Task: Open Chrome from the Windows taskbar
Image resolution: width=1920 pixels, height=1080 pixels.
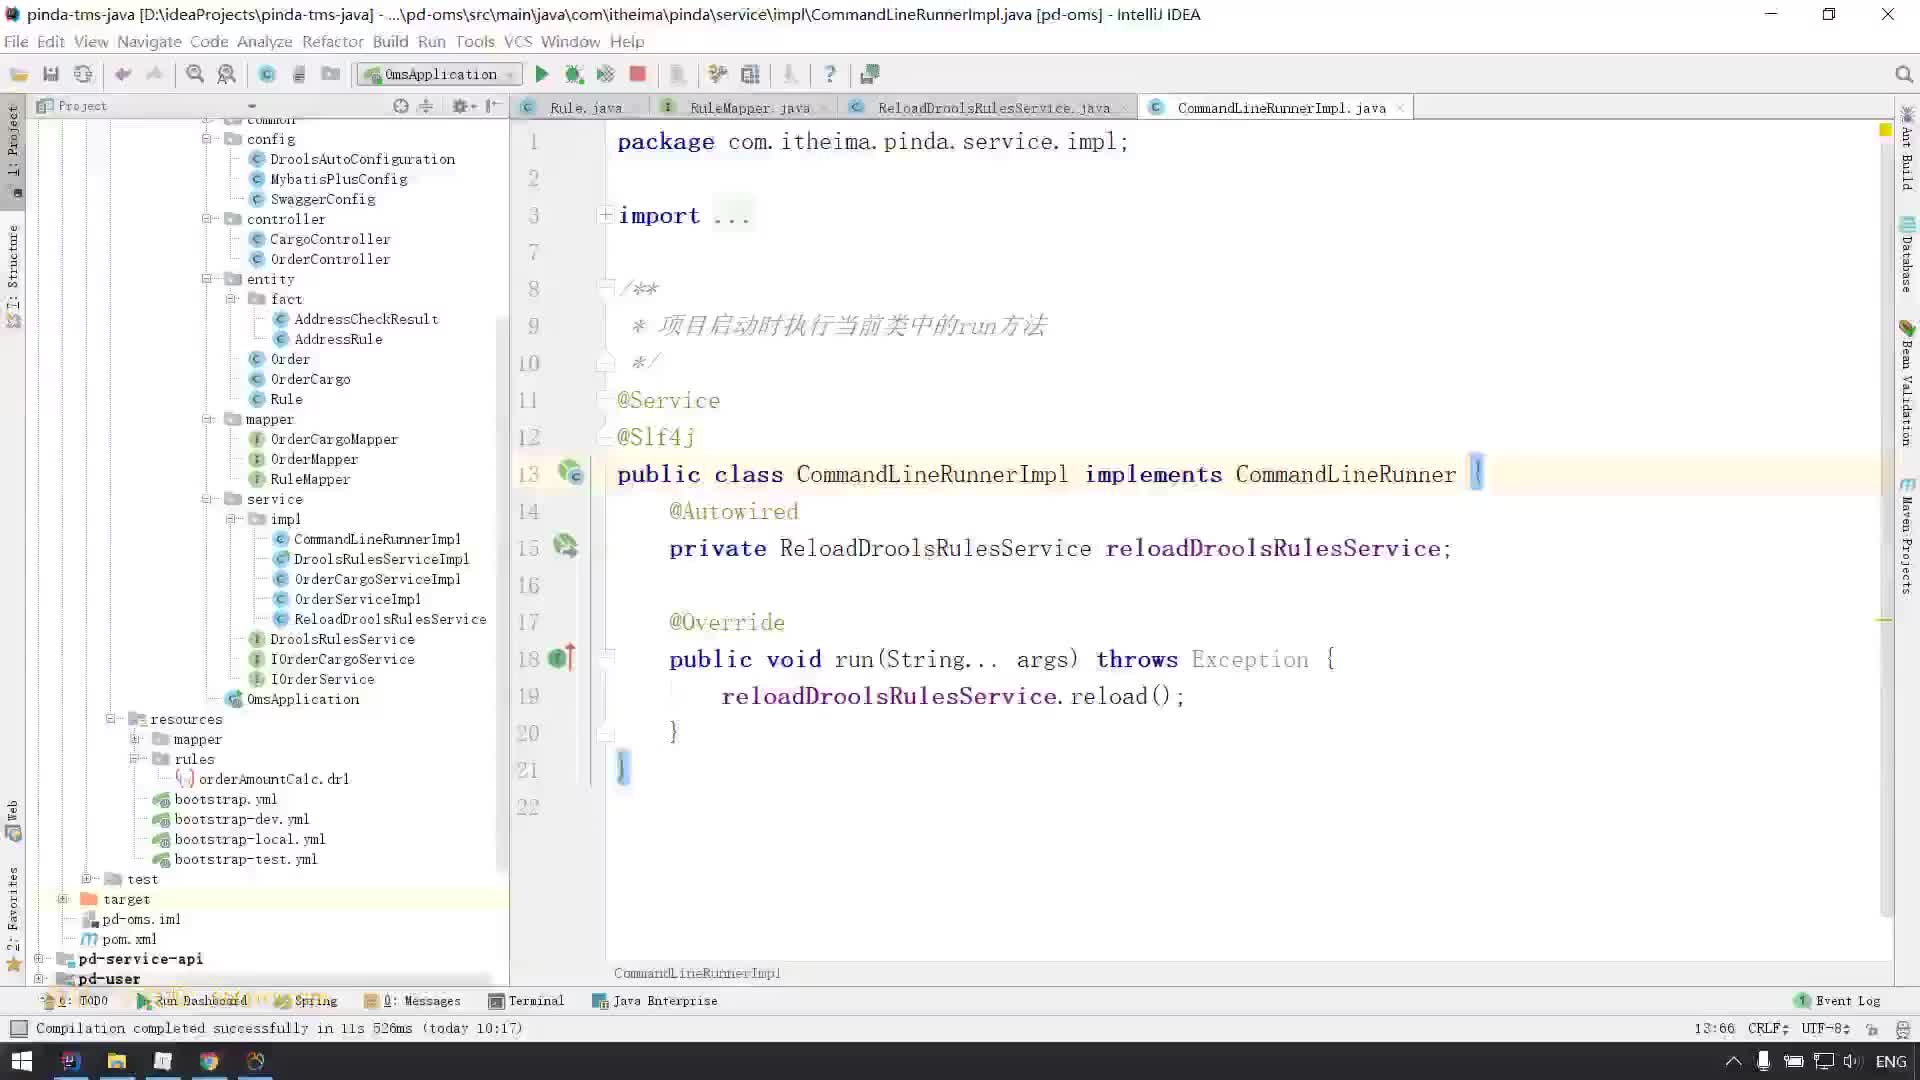Action: coord(209,1061)
